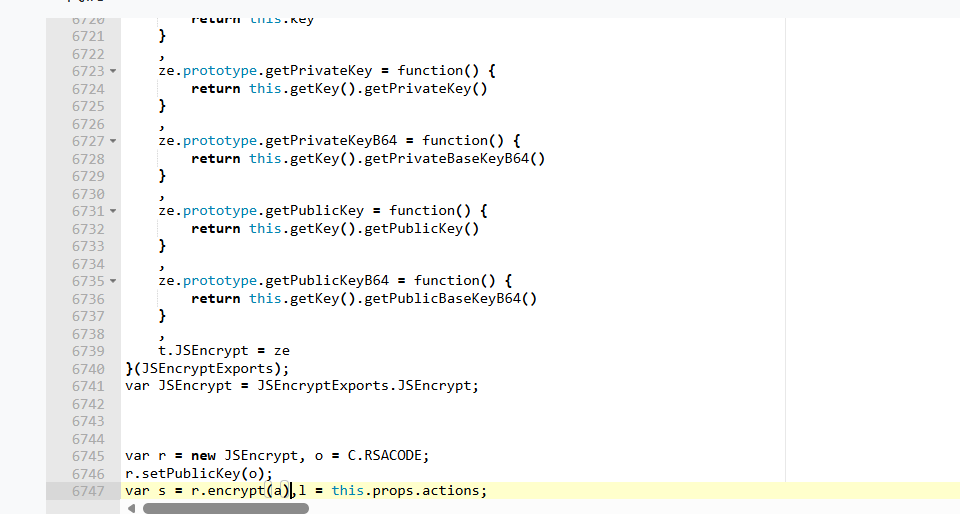Click 'r.setPublicKey(o);' statement
The height and width of the screenshot is (514, 960).
(x=199, y=474)
